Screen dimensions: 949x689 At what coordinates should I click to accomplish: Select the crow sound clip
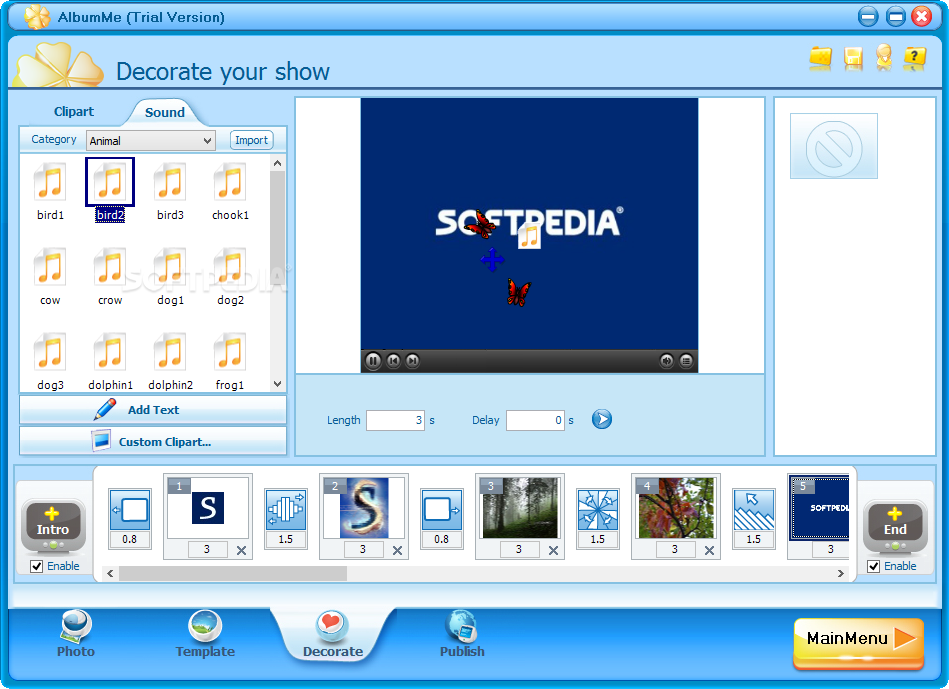110,276
